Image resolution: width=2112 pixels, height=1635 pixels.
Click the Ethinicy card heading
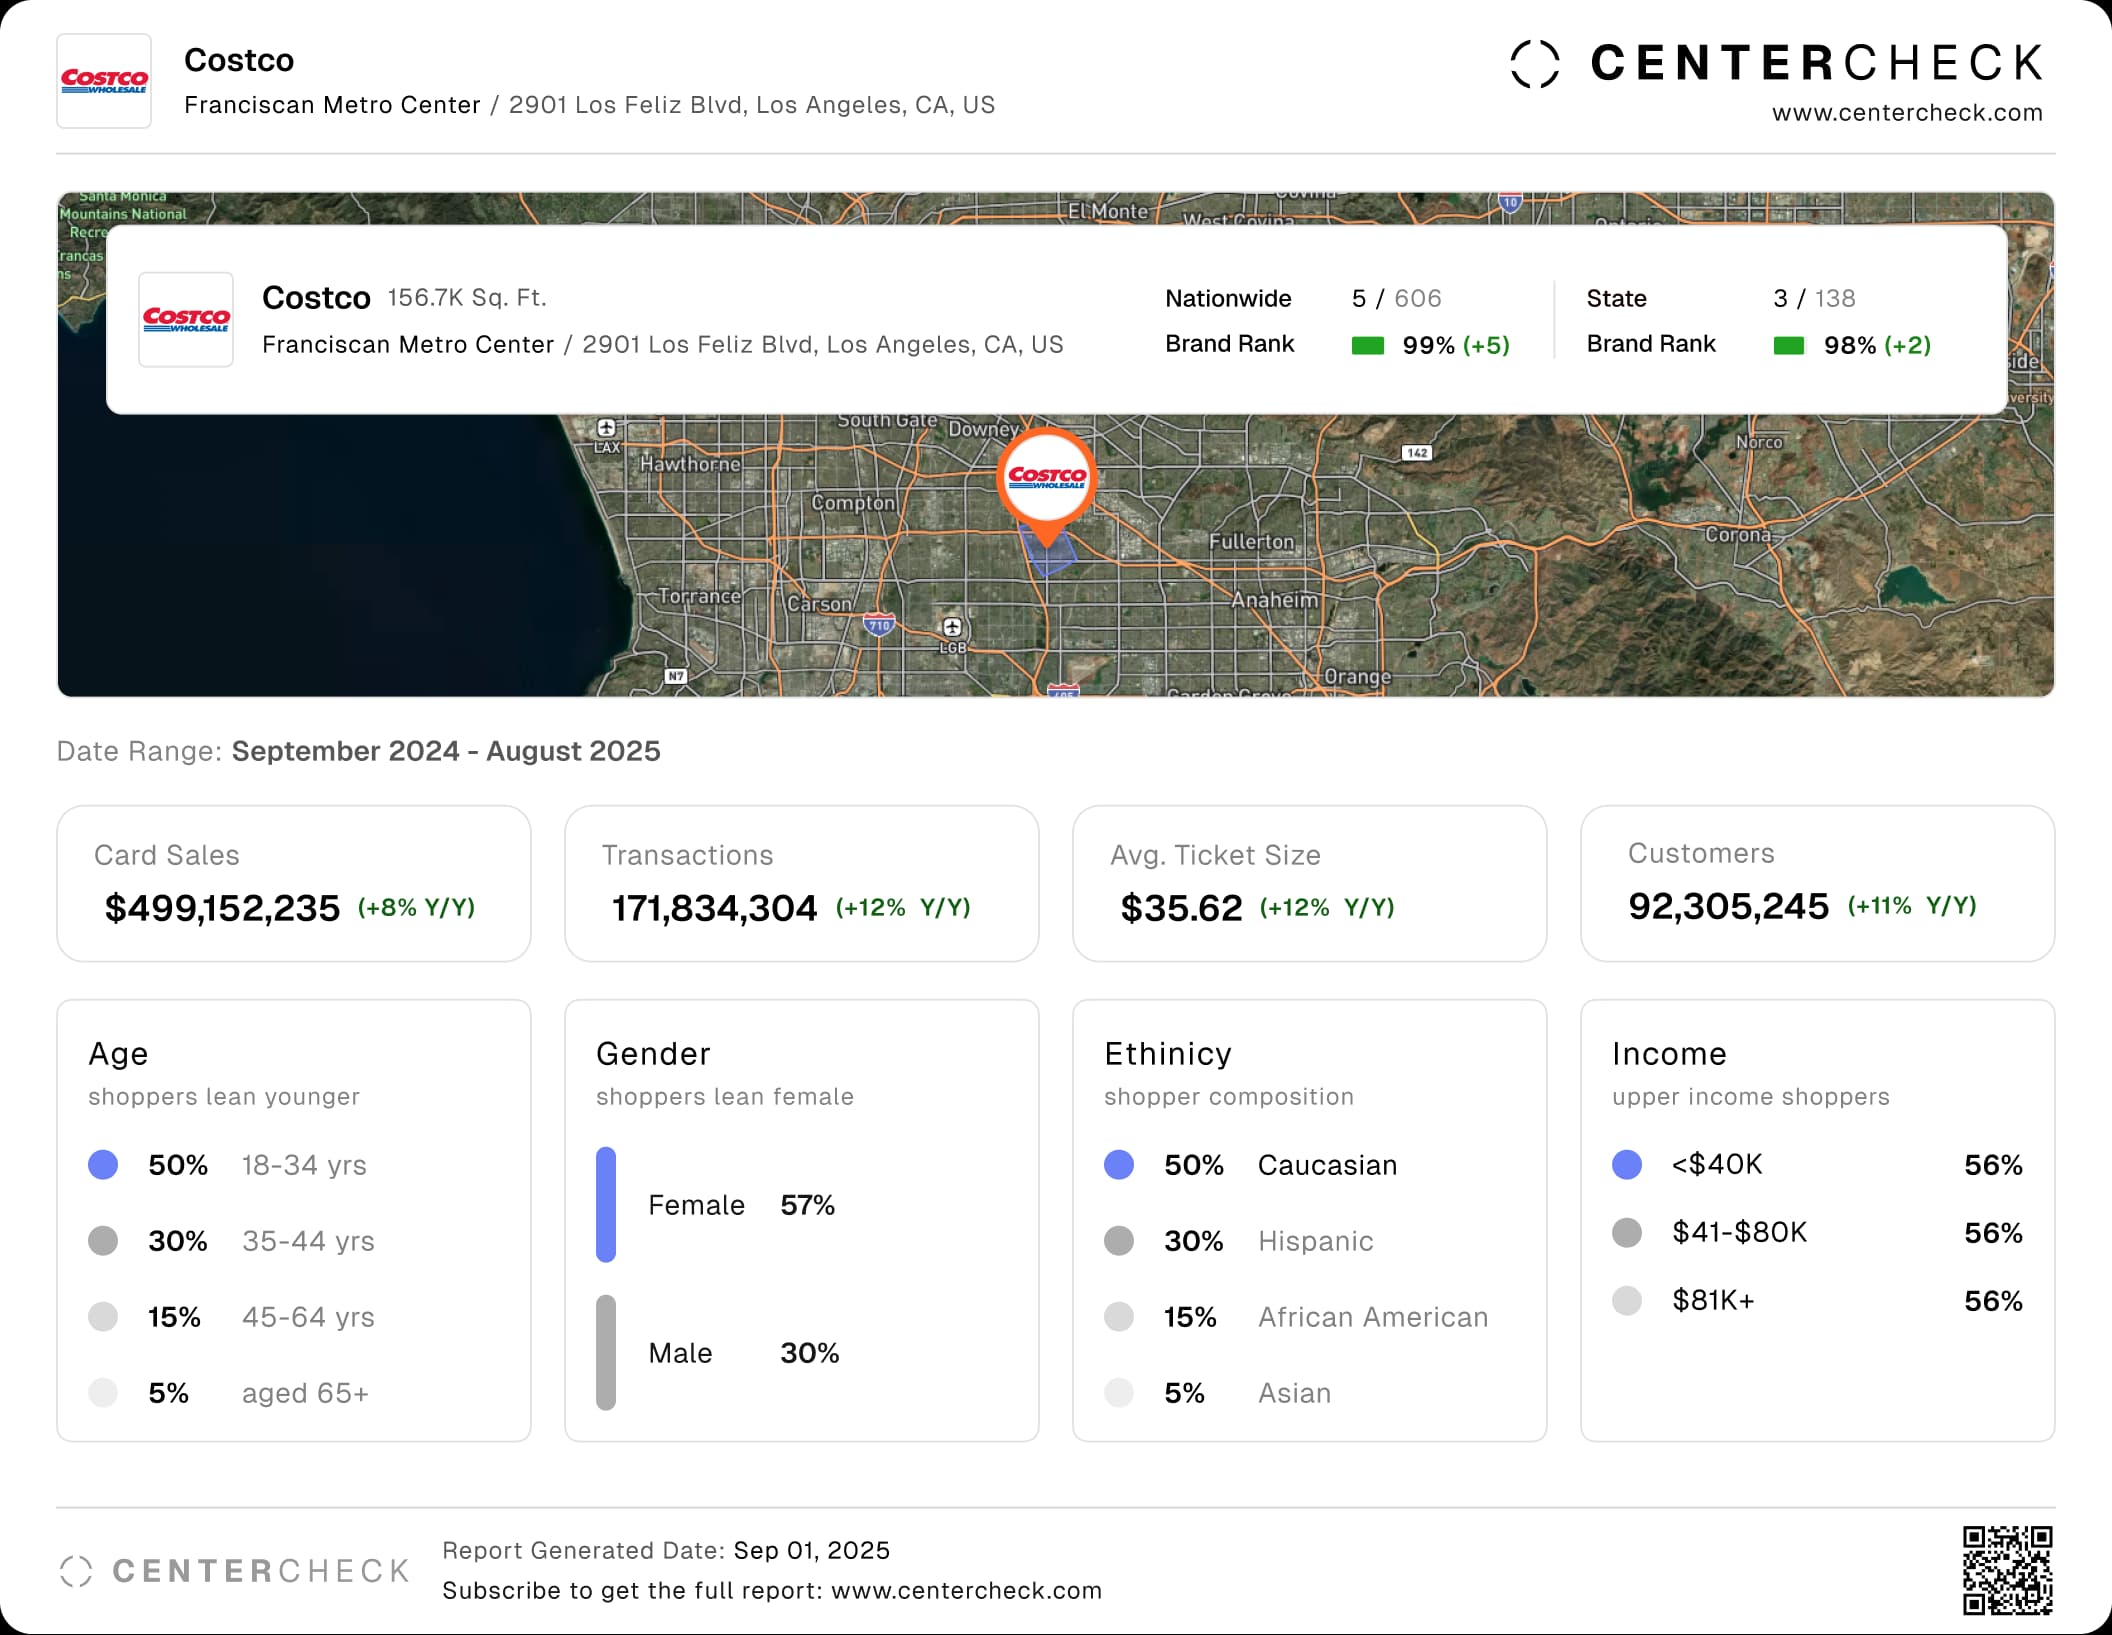1168,1054
